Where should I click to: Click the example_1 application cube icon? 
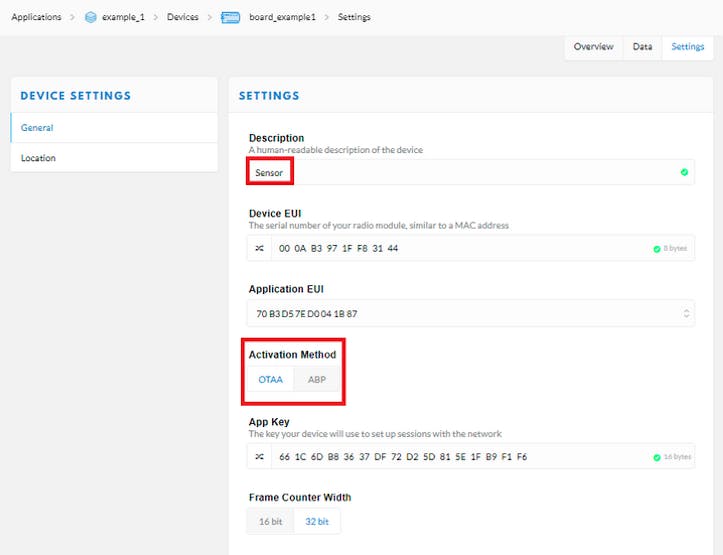click(91, 17)
